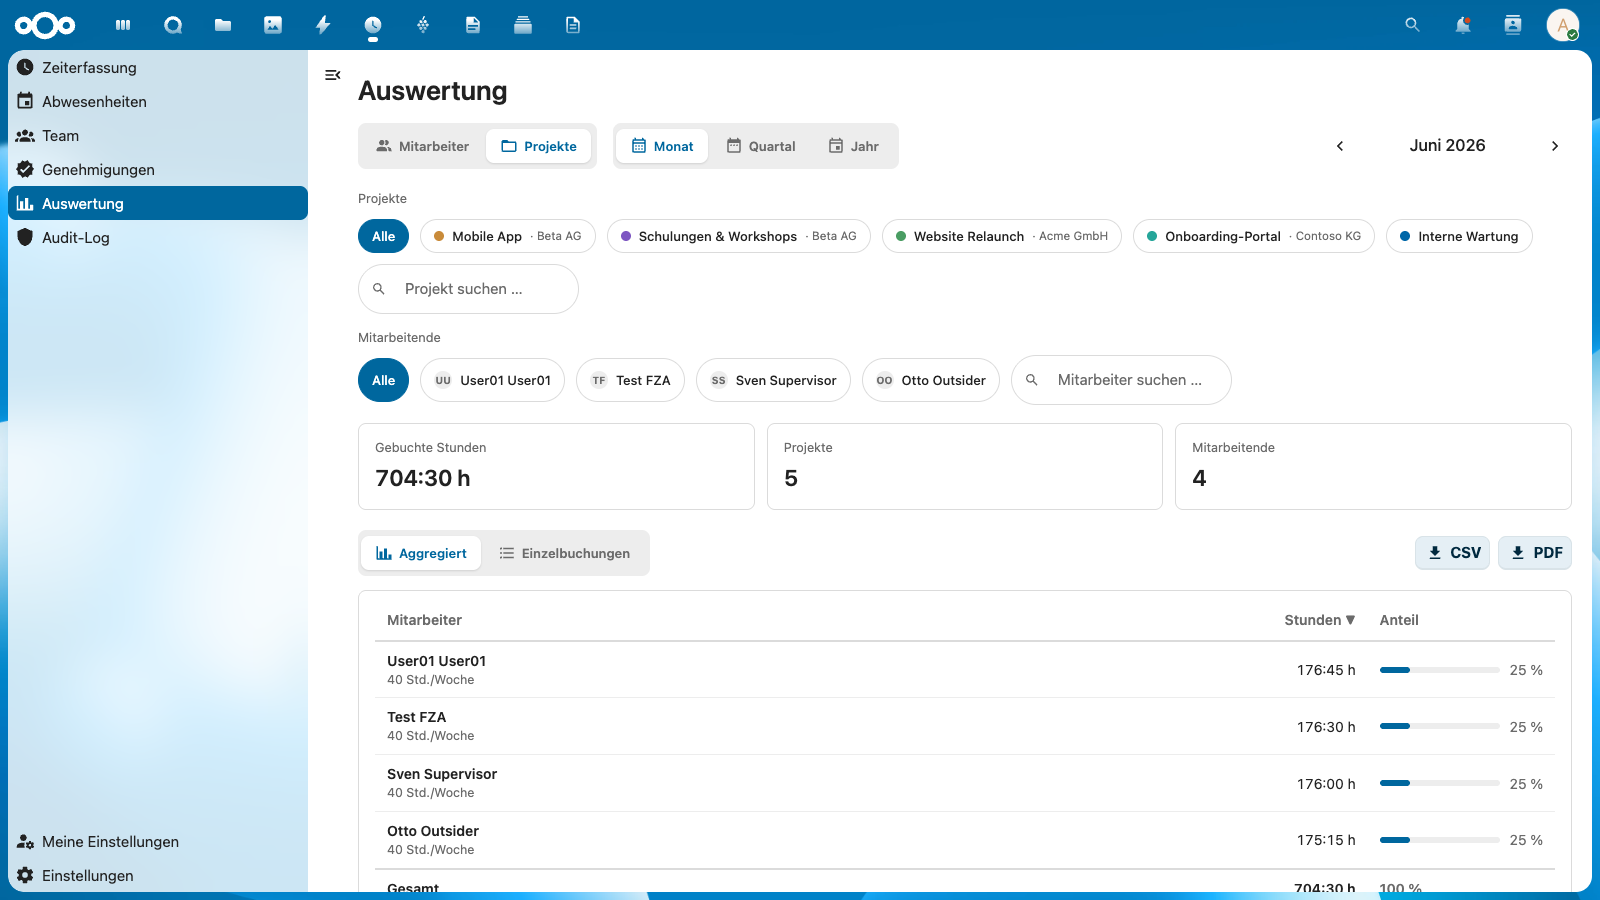The height and width of the screenshot is (900, 1600).
Task: Open the notifications bell
Action: [x=1463, y=25]
